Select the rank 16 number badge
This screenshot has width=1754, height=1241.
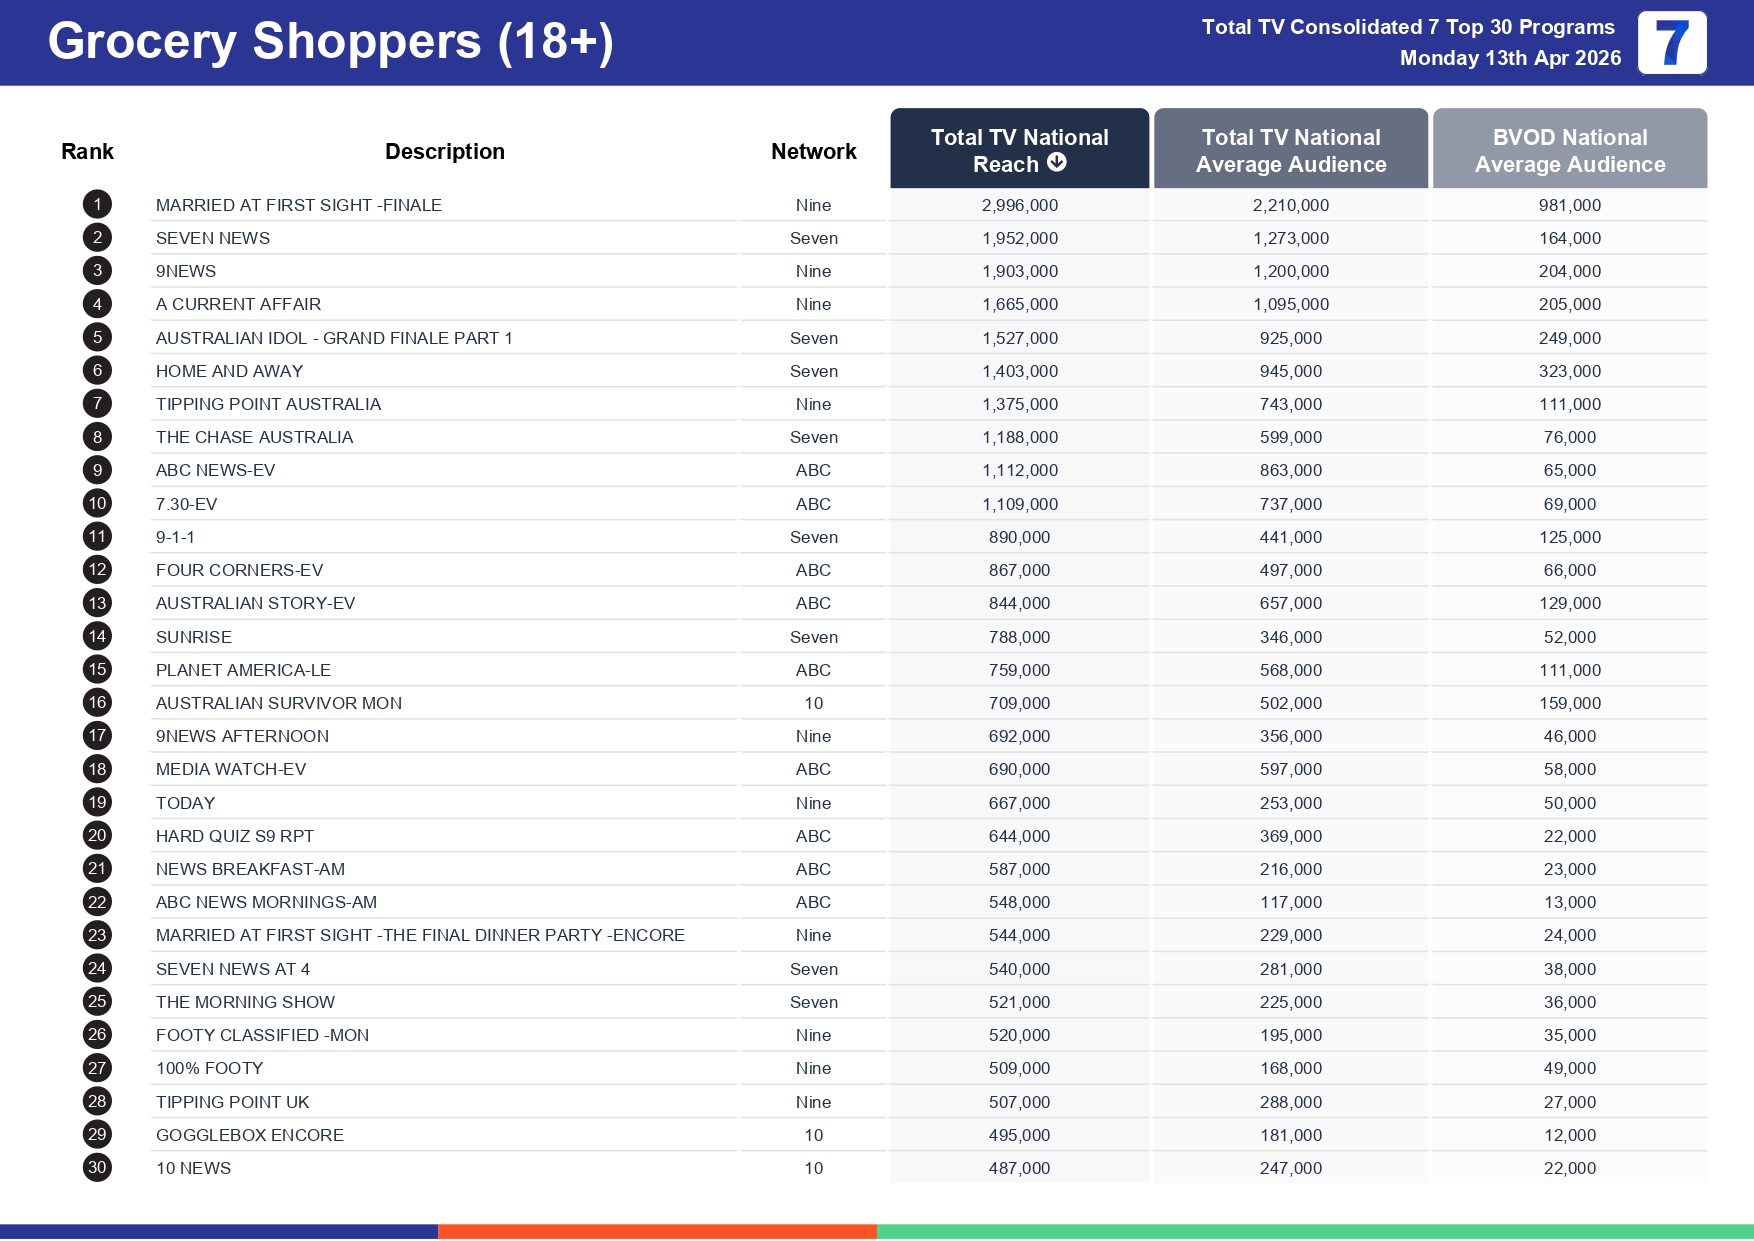click(x=97, y=703)
